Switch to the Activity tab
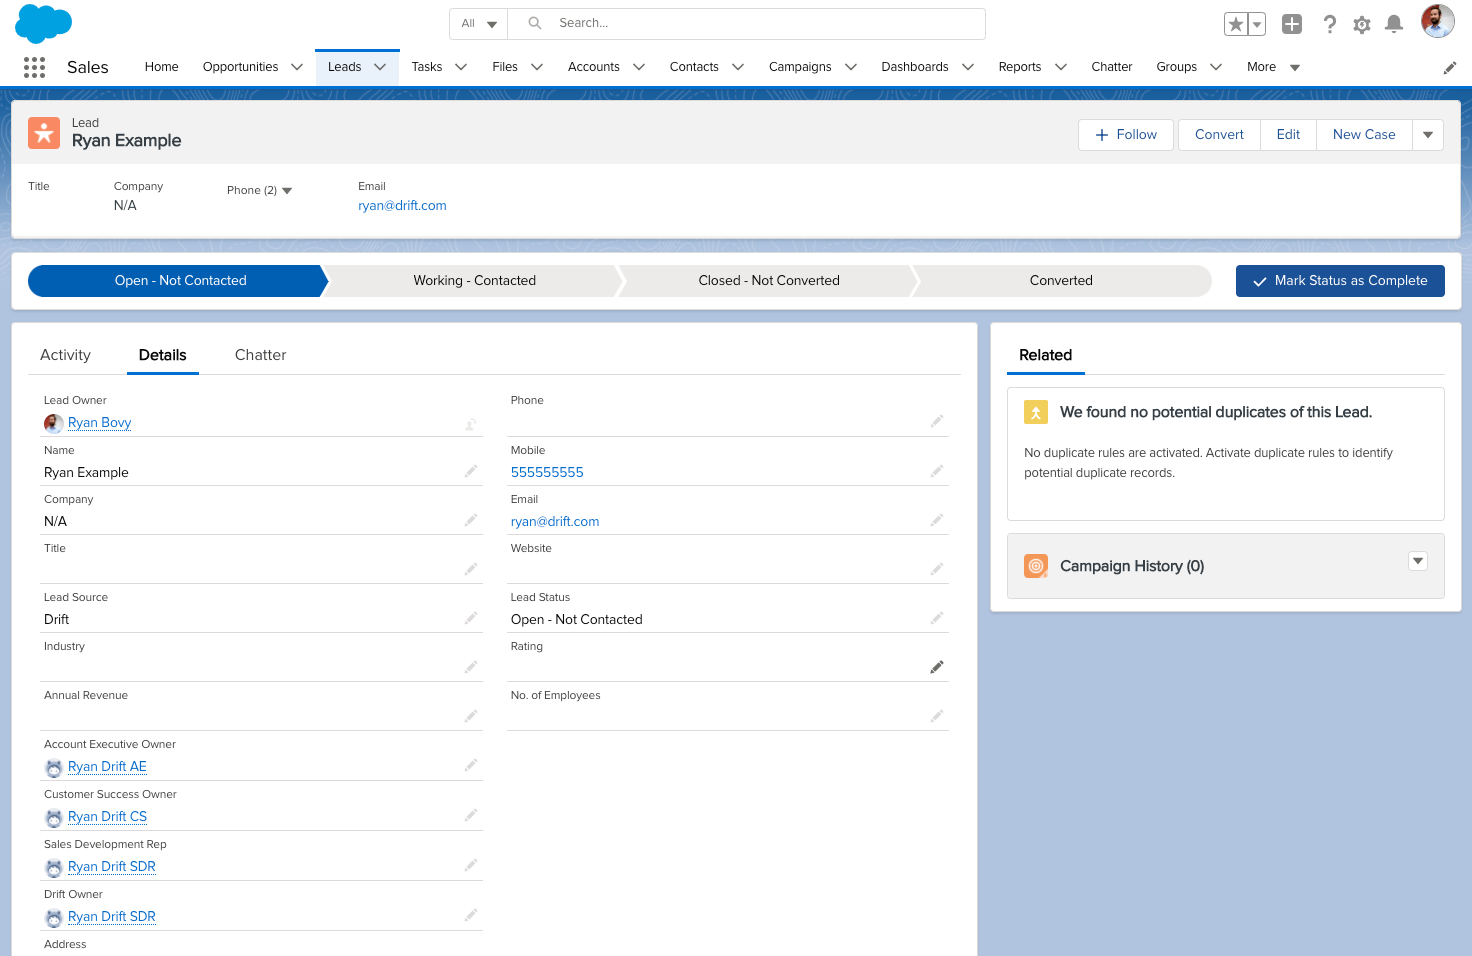The width and height of the screenshot is (1472, 956). click(x=65, y=355)
